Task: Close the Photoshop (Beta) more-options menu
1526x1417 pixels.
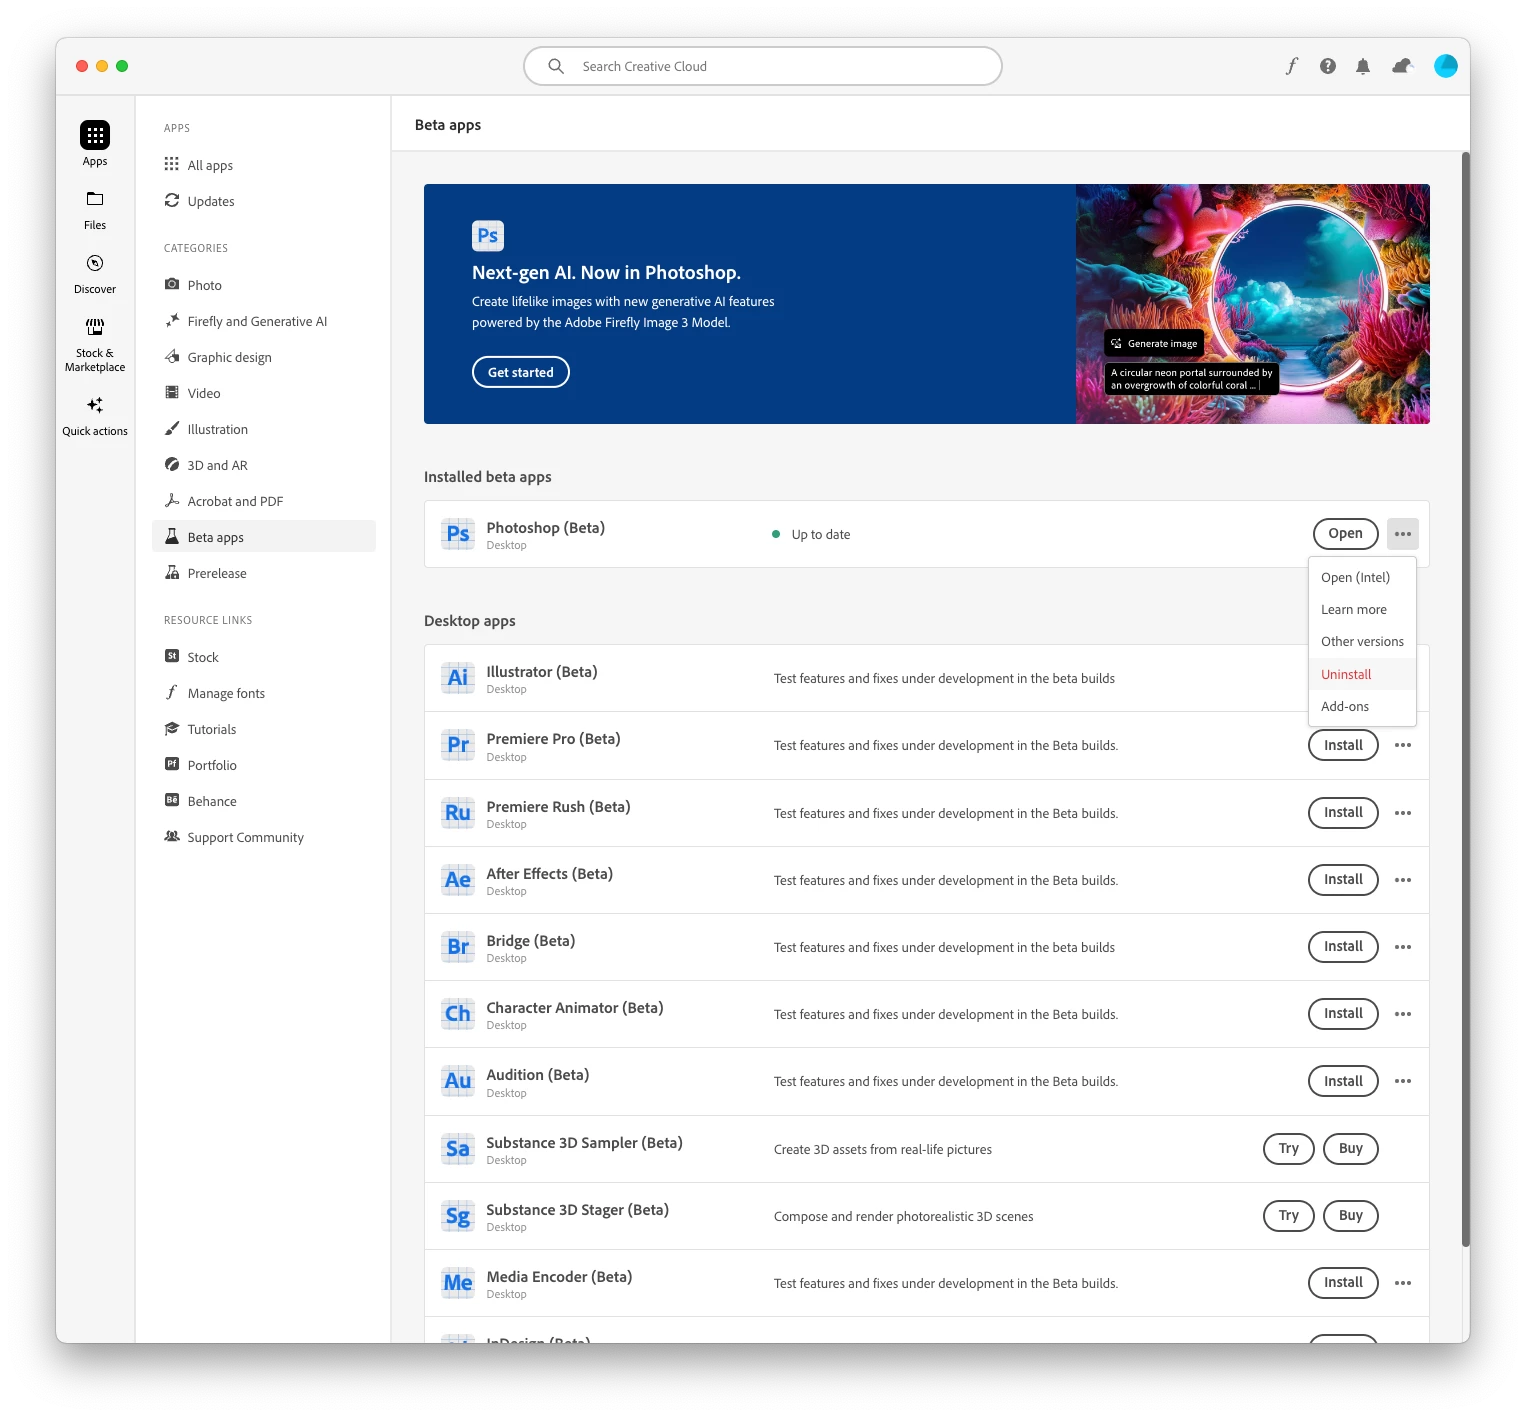Action: click(1403, 534)
